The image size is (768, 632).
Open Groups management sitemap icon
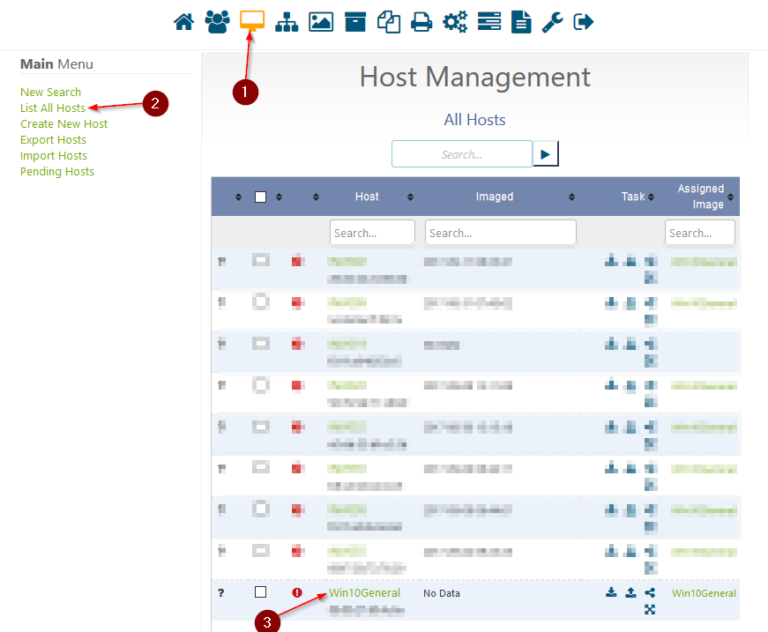point(286,21)
